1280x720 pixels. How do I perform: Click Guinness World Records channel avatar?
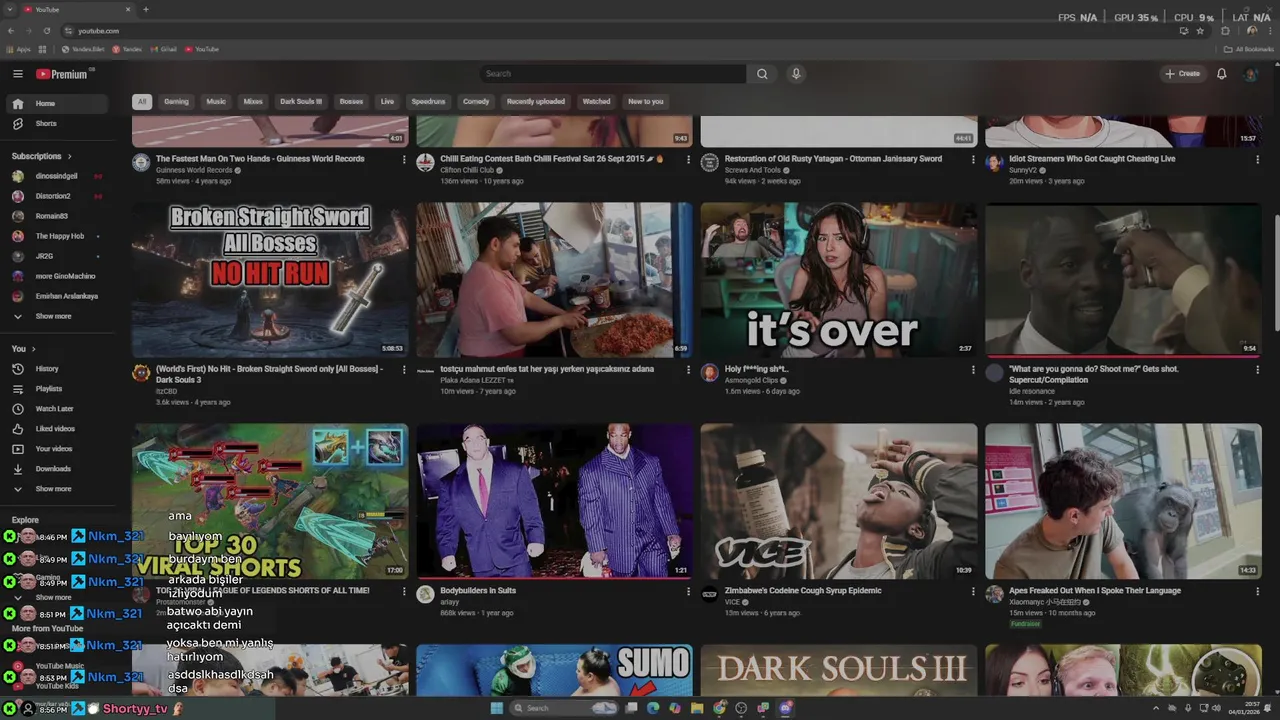(x=141, y=162)
